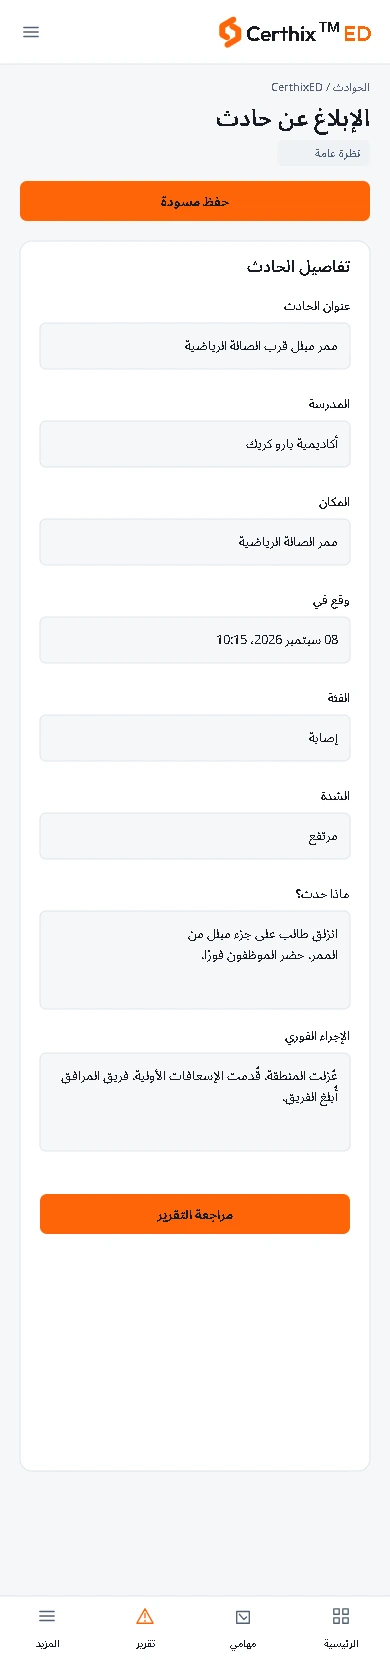Screen dimensions: 390x1660
Task: Click the وقع في date field
Action: (195, 640)
